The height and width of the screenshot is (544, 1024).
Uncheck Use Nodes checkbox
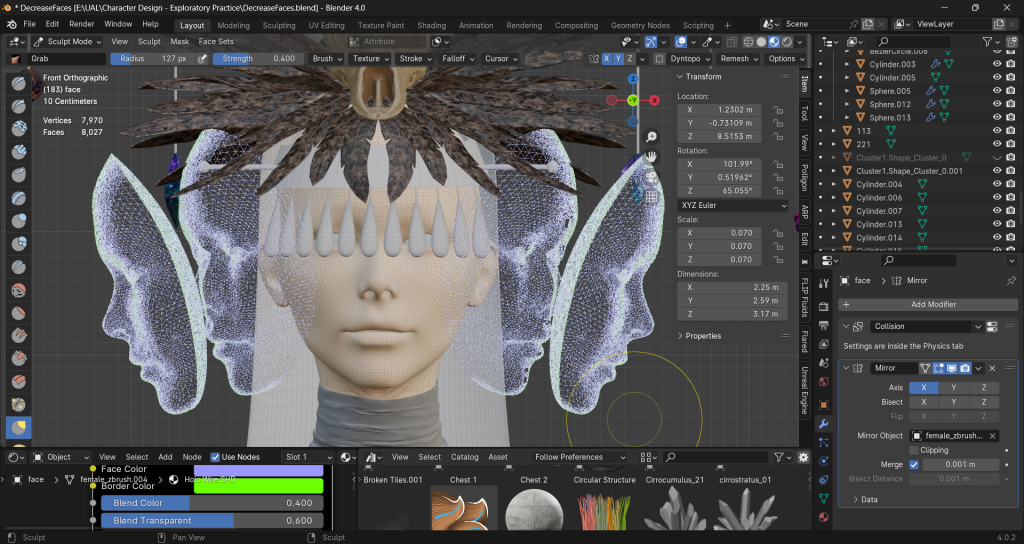pos(215,457)
